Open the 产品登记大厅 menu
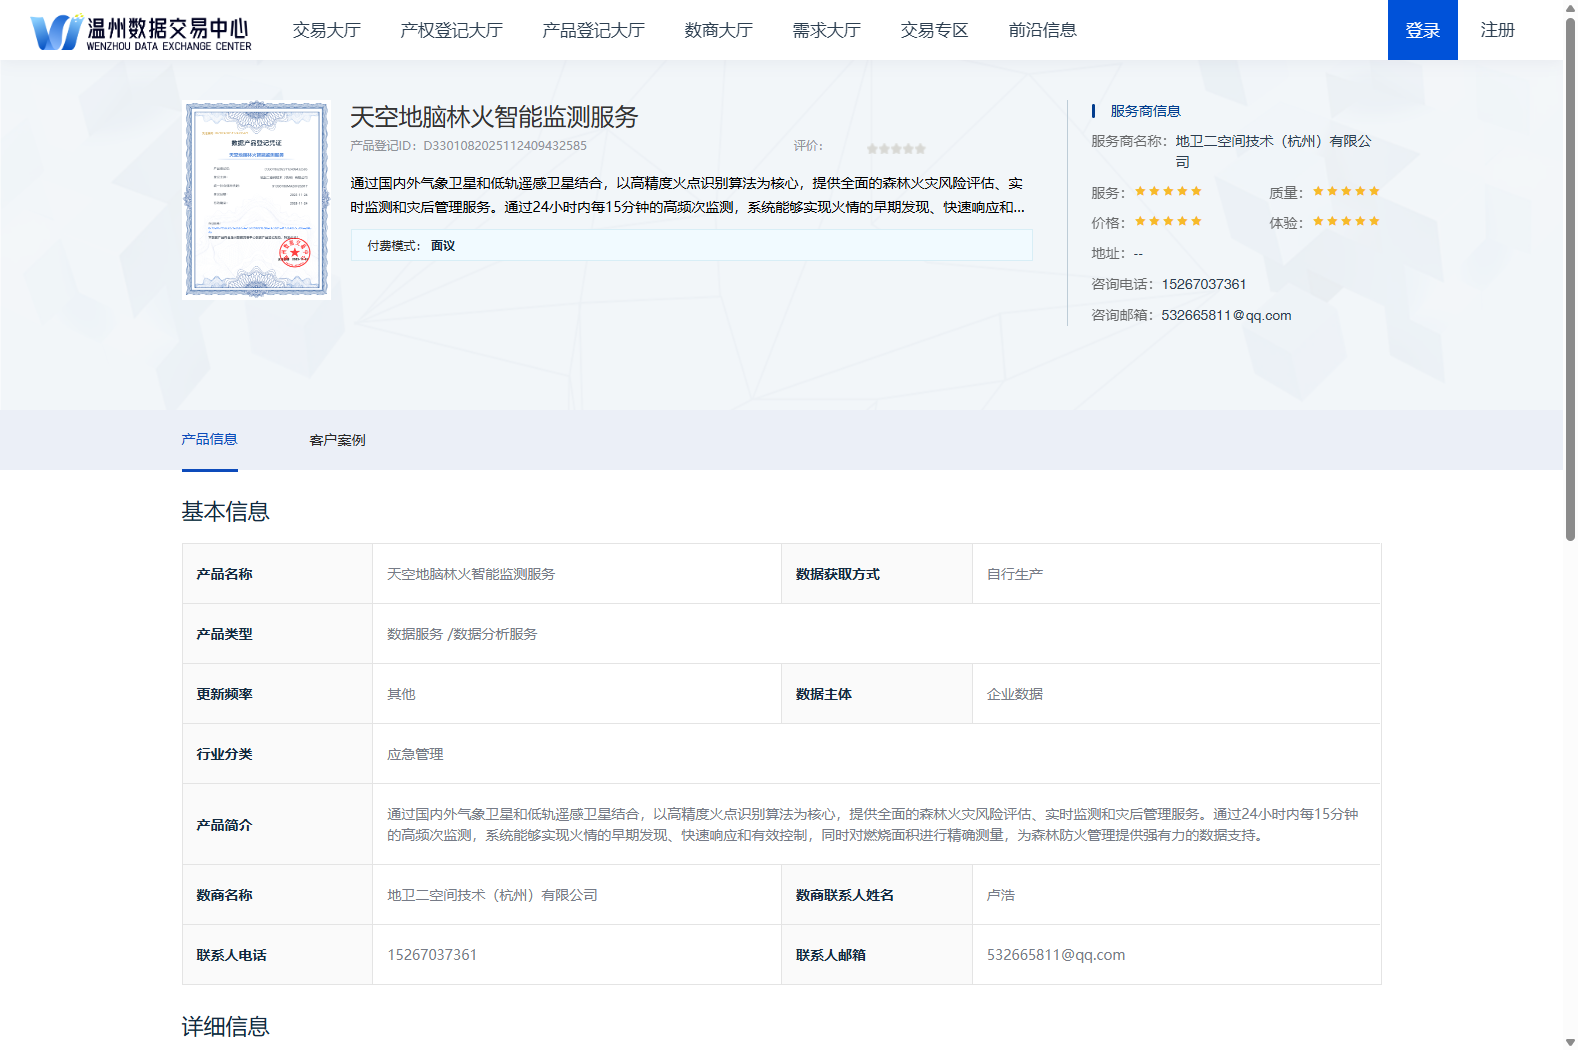This screenshot has height=1050, width=1578. [x=593, y=30]
